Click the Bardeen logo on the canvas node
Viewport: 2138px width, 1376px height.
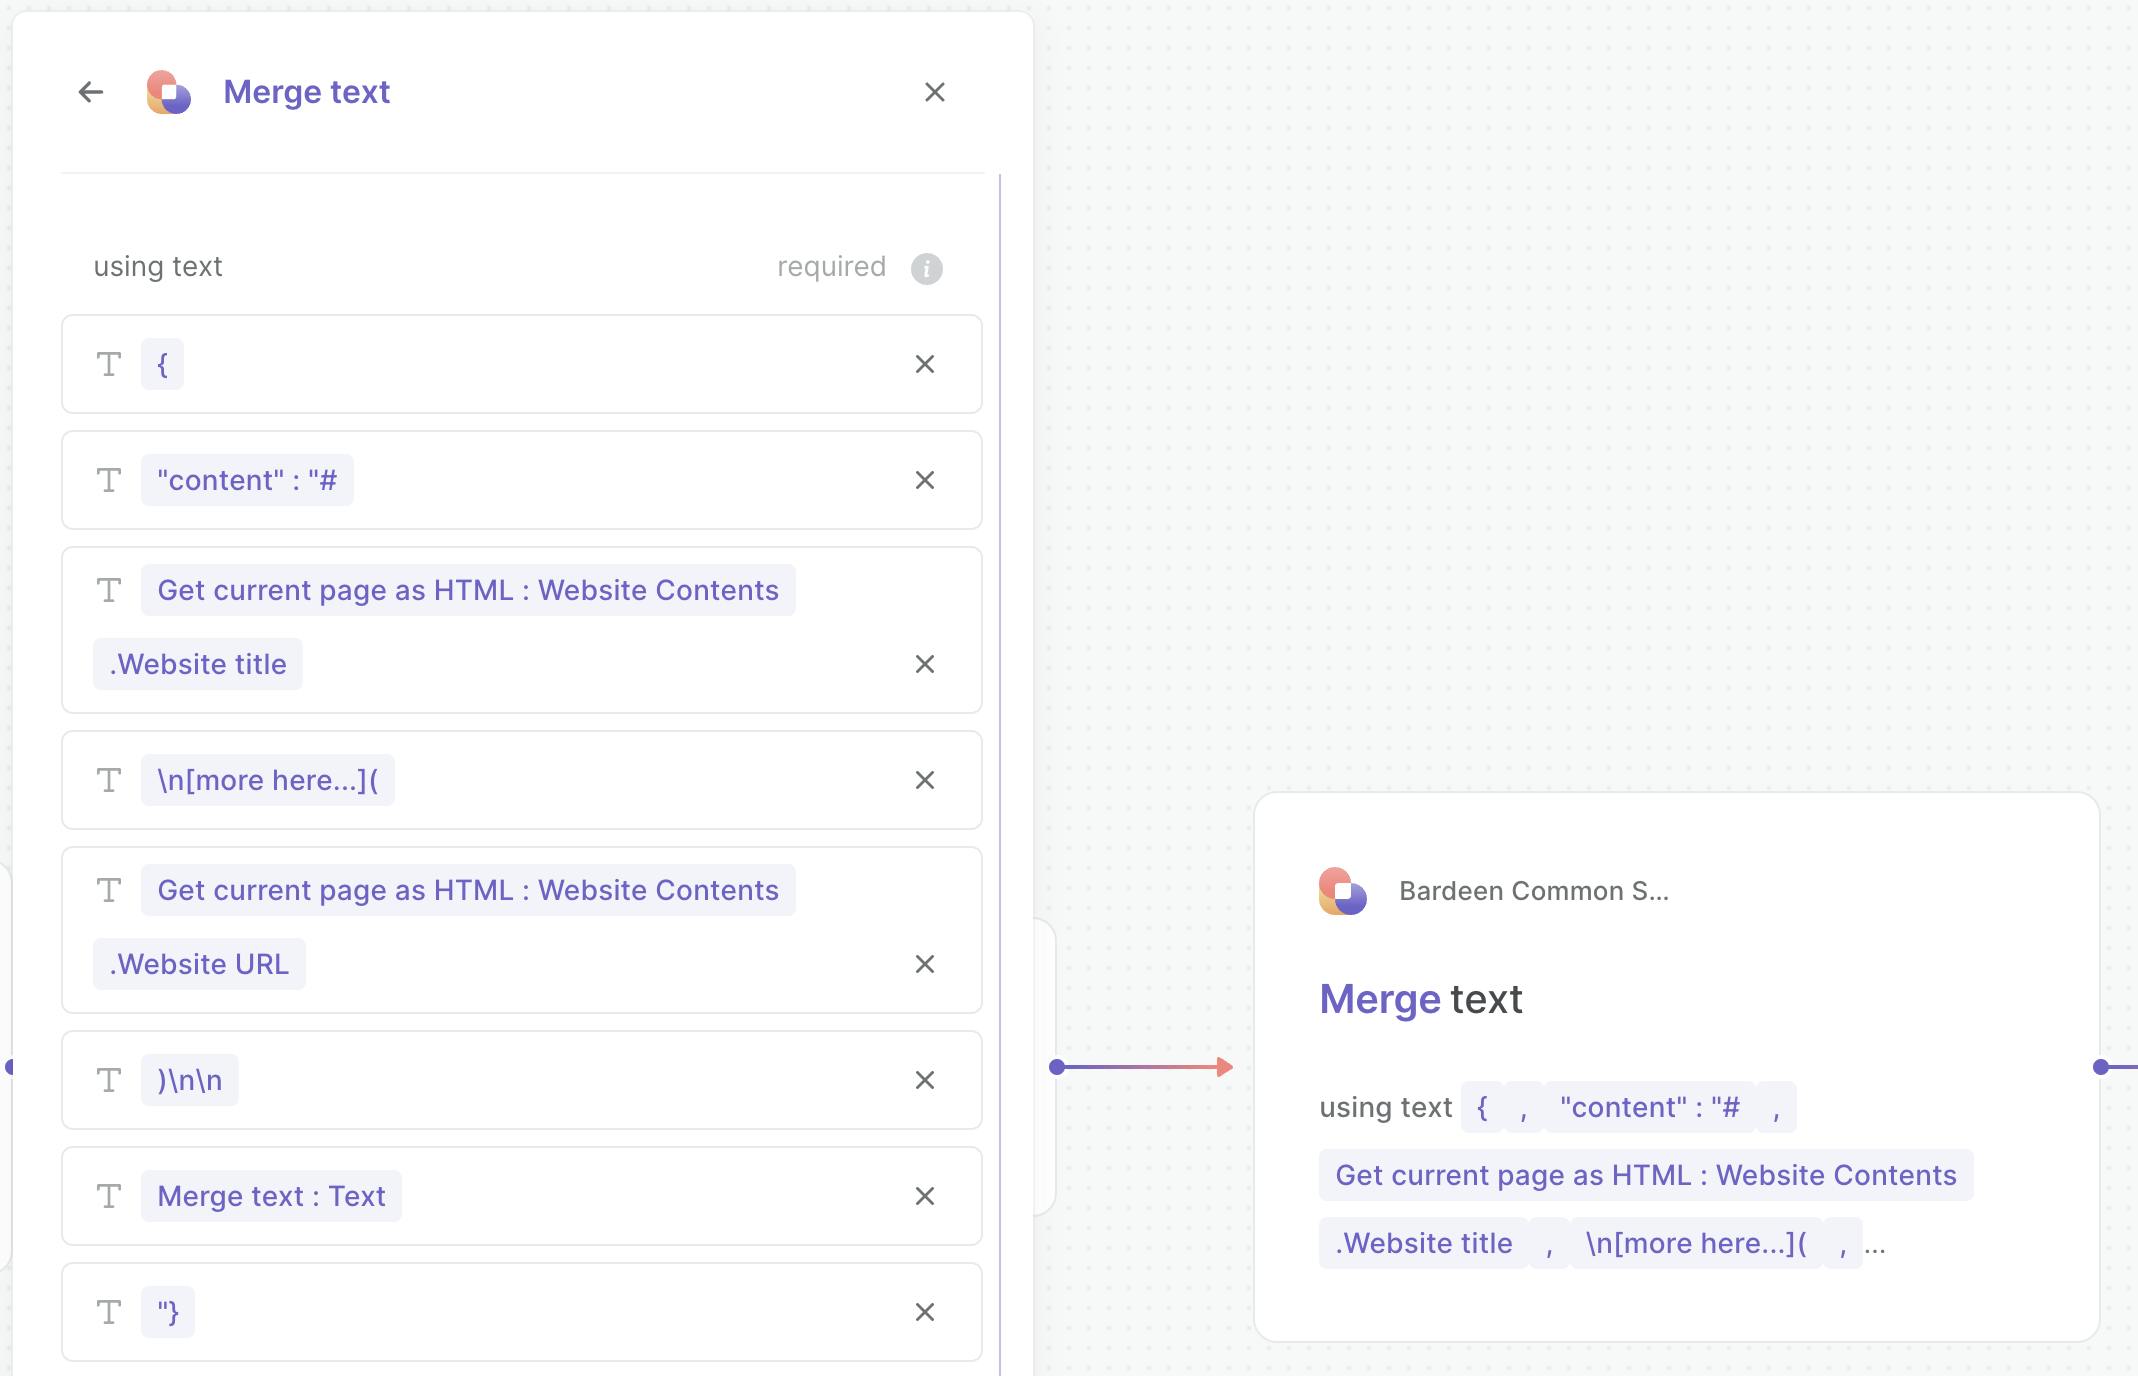[1342, 891]
